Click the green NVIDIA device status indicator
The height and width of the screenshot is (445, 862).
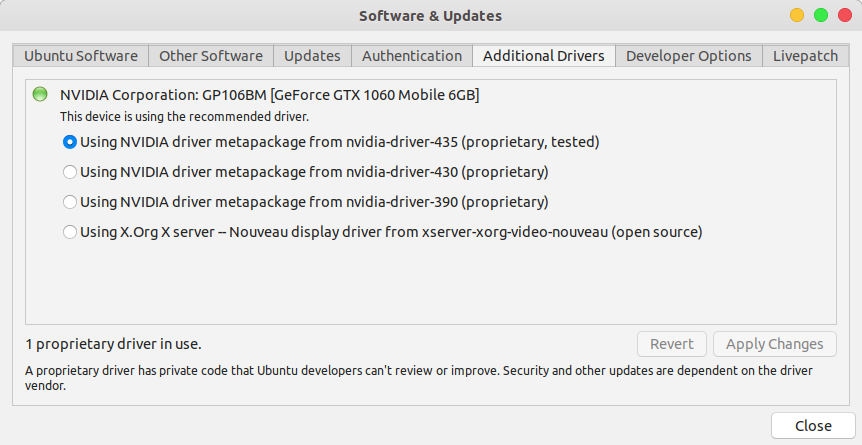click(x=40, y=95)
